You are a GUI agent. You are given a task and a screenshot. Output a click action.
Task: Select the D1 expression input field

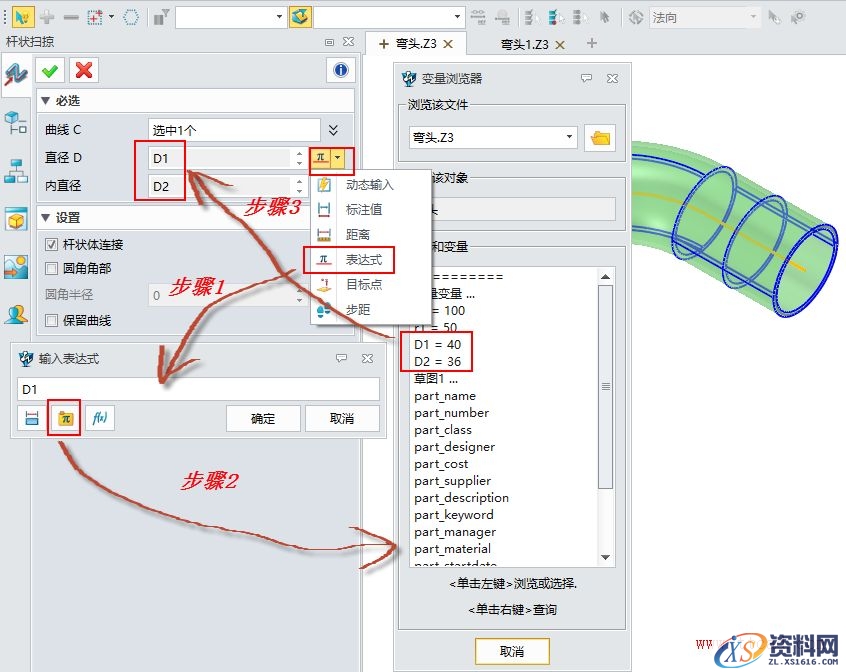[200, 390]
